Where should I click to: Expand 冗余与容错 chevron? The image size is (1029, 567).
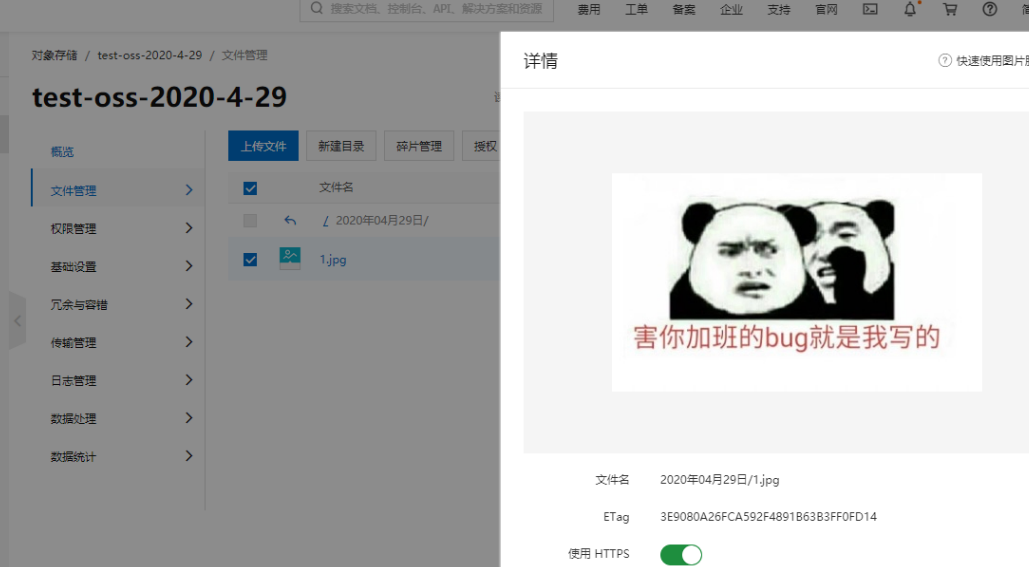pyautogui.click(x=189, y=304)
